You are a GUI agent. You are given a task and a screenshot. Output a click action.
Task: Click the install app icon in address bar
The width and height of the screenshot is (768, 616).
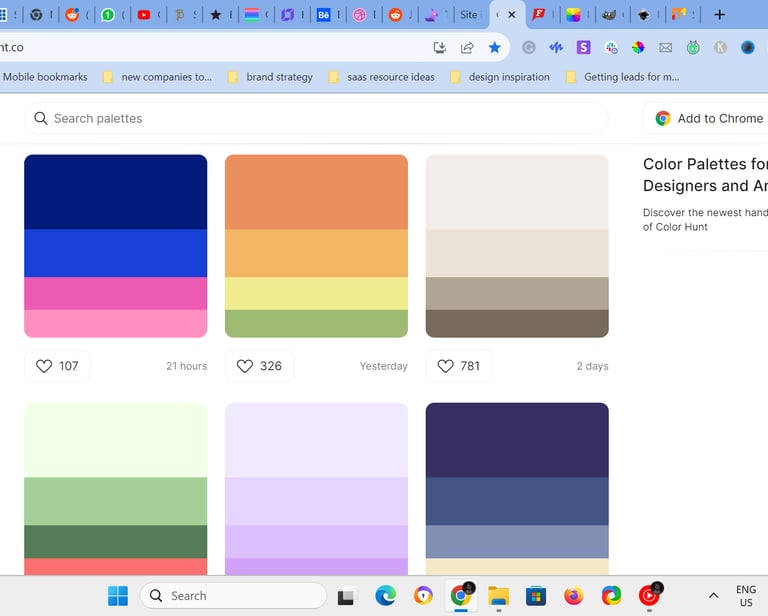click(439, 47)
